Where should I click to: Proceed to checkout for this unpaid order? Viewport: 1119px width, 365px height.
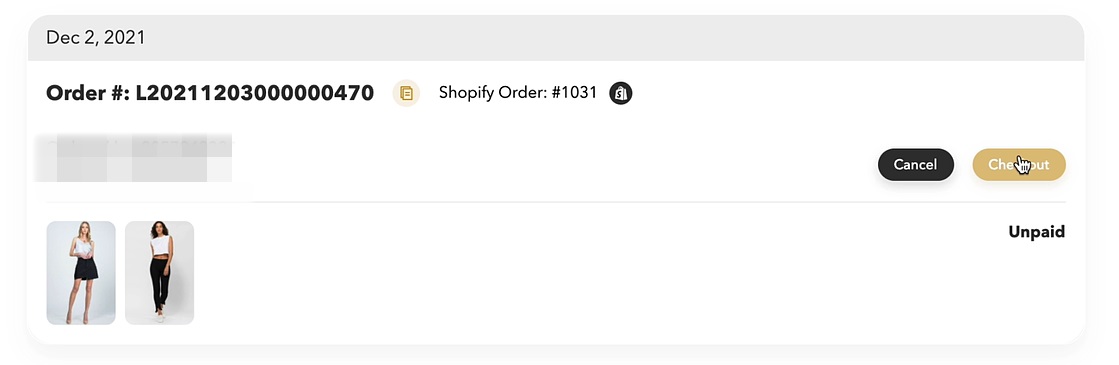click(1019, 164)
